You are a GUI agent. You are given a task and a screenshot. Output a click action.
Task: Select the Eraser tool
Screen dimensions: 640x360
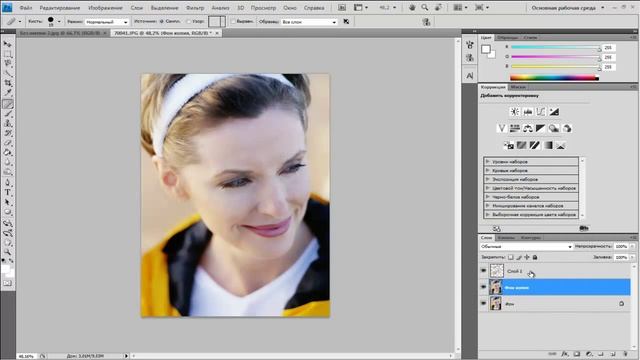click(x=8, y=143)
